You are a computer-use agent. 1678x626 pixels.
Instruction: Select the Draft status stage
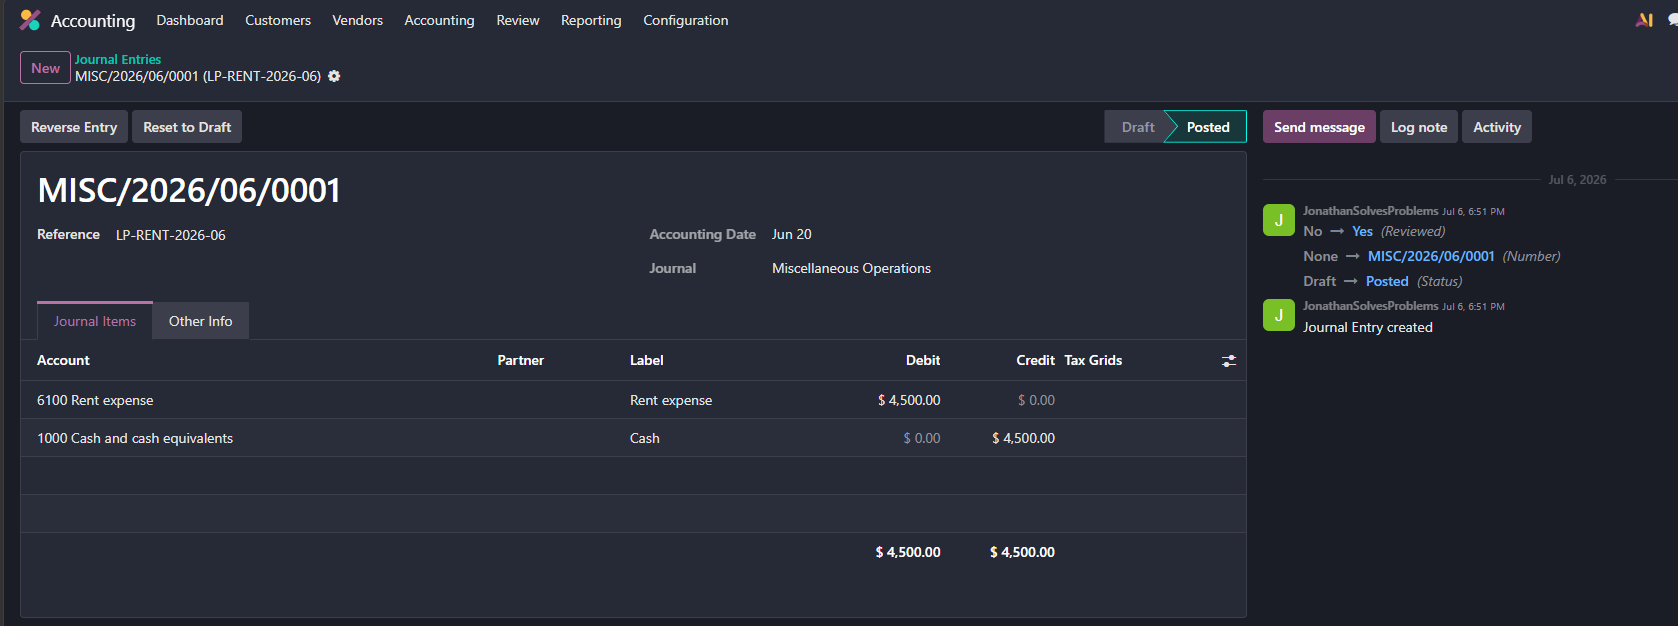pos(1137,127)
